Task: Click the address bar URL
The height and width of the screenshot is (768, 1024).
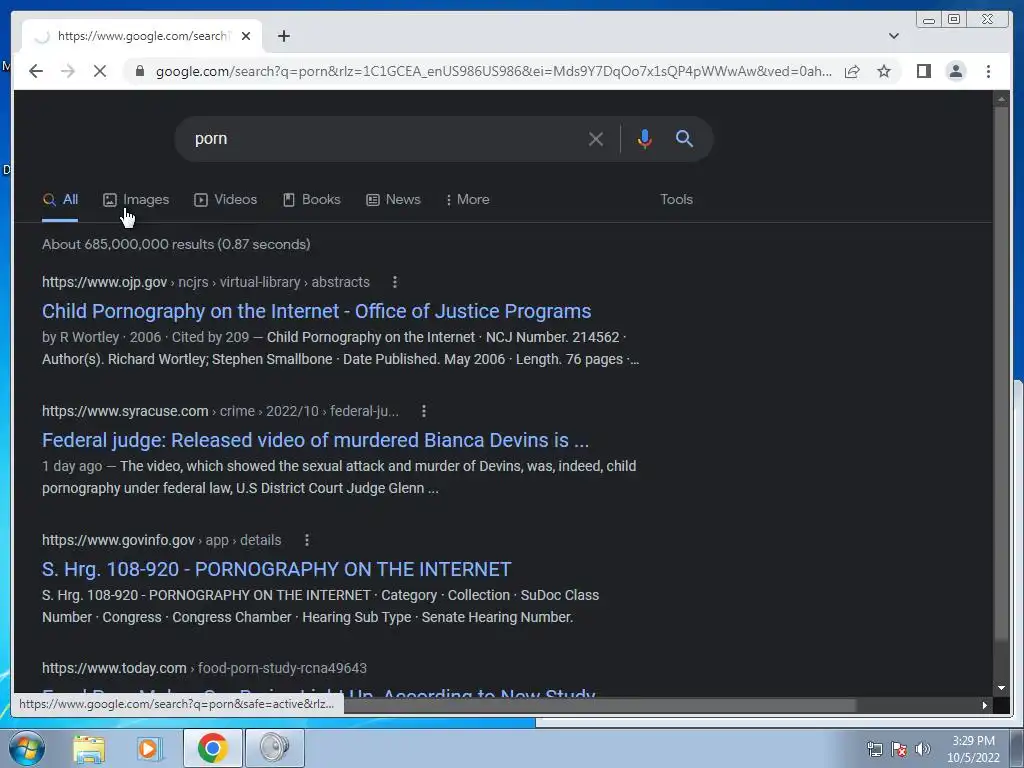Action: 494,71
